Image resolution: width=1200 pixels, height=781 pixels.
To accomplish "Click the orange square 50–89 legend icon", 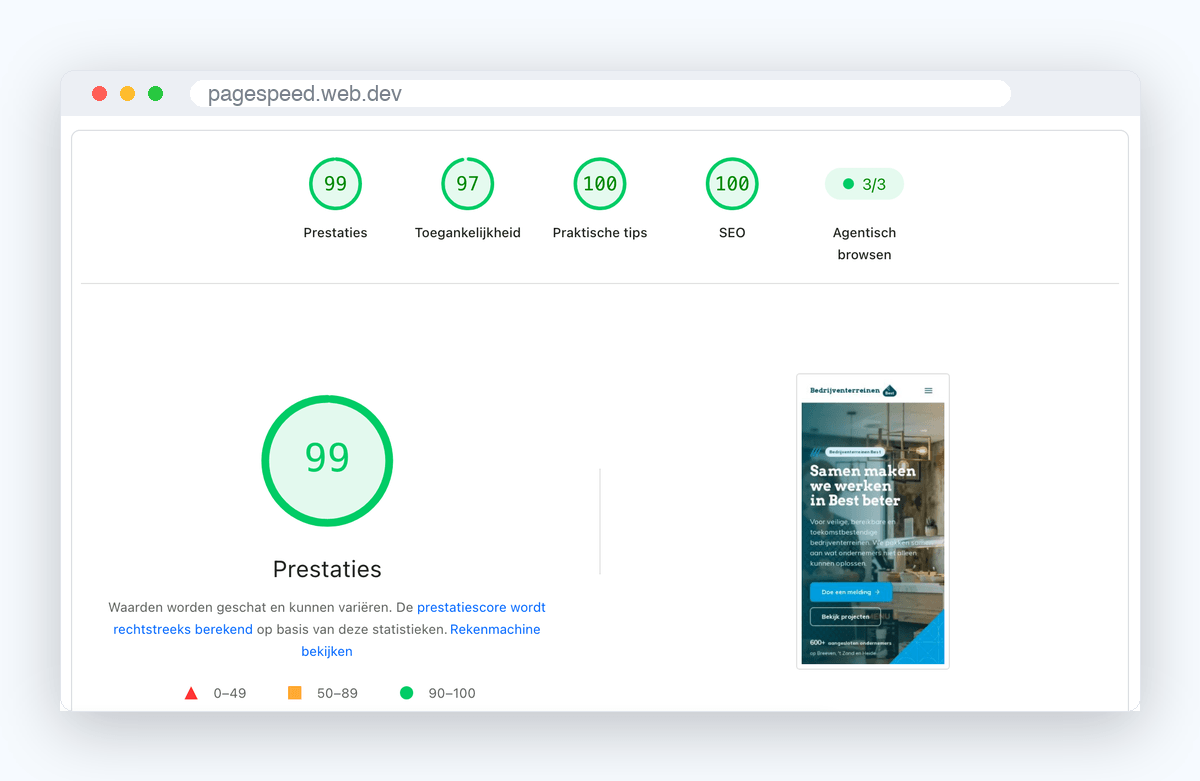I will 294,693.
